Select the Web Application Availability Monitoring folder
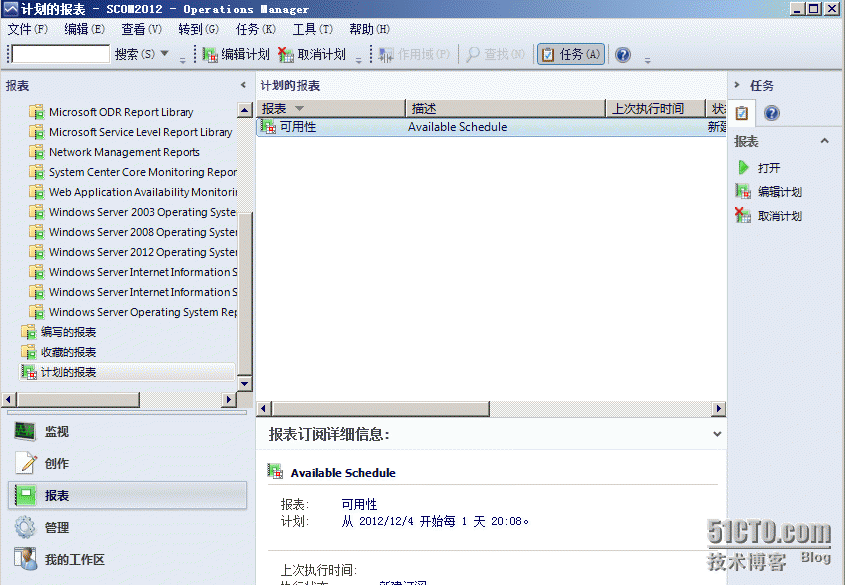 coord(143,192)
